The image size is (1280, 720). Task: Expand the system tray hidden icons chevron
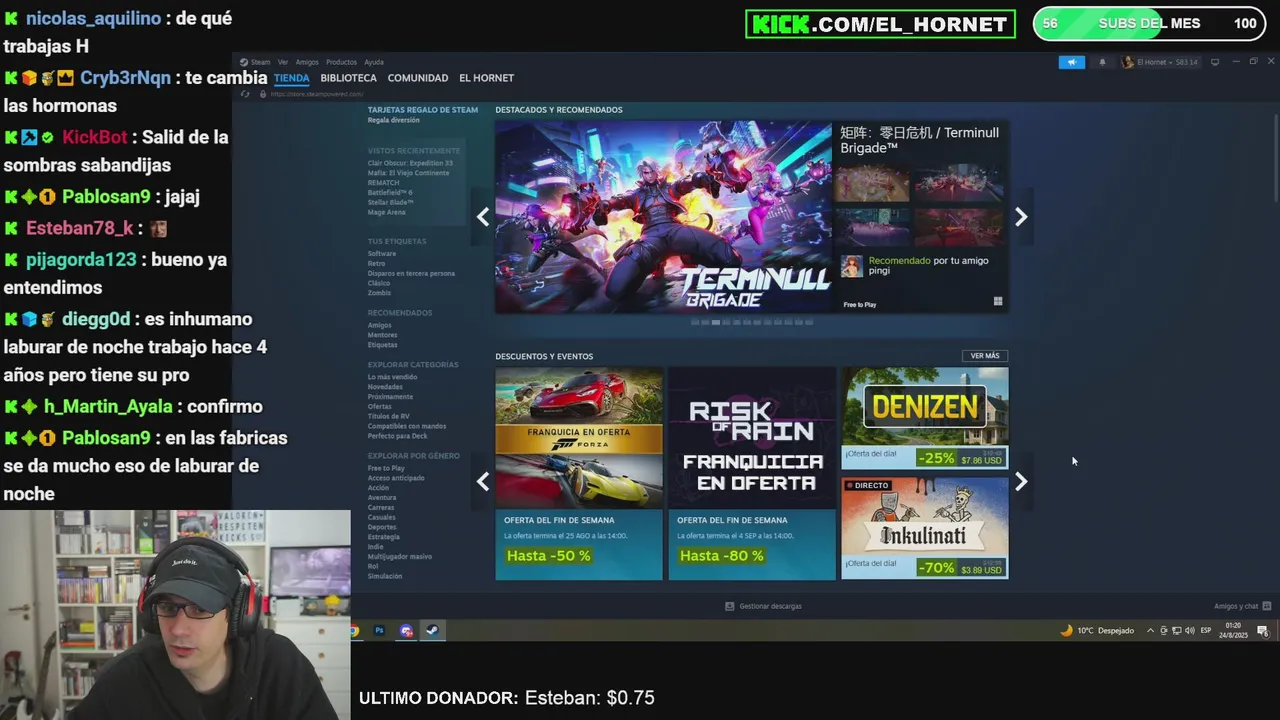click(1150, 631)
